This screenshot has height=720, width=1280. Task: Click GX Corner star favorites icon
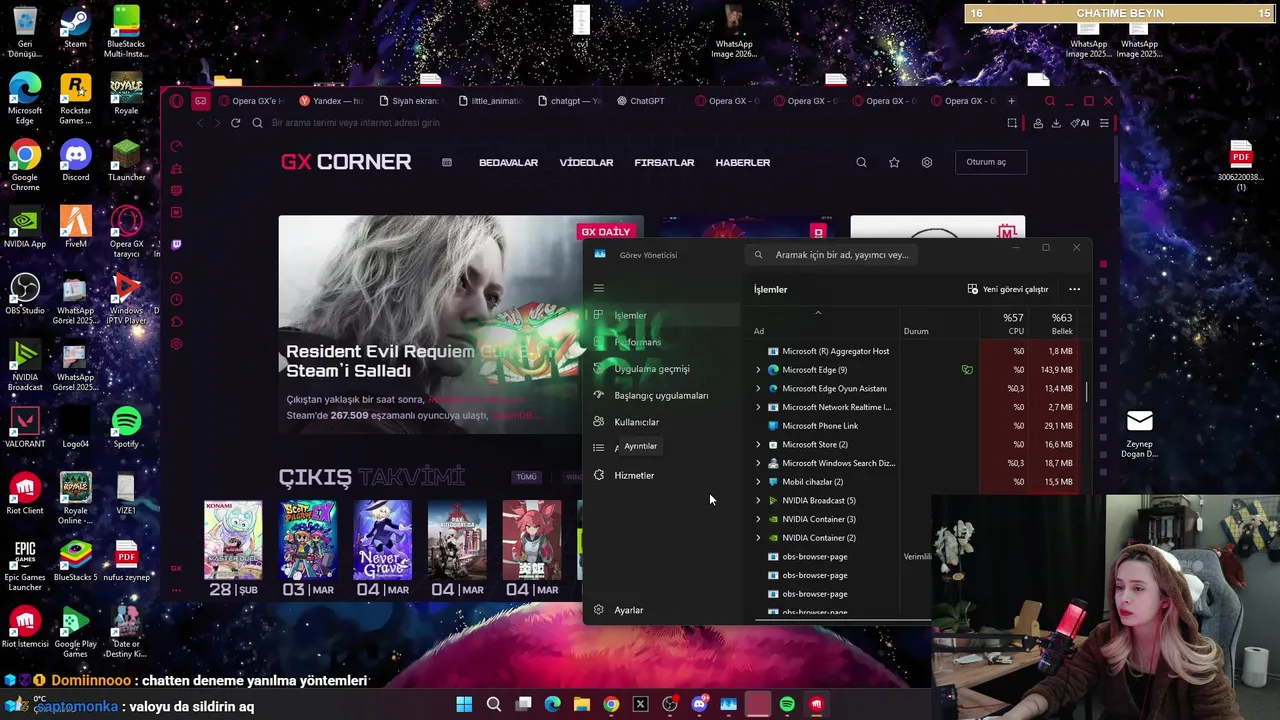click(894, 162)
